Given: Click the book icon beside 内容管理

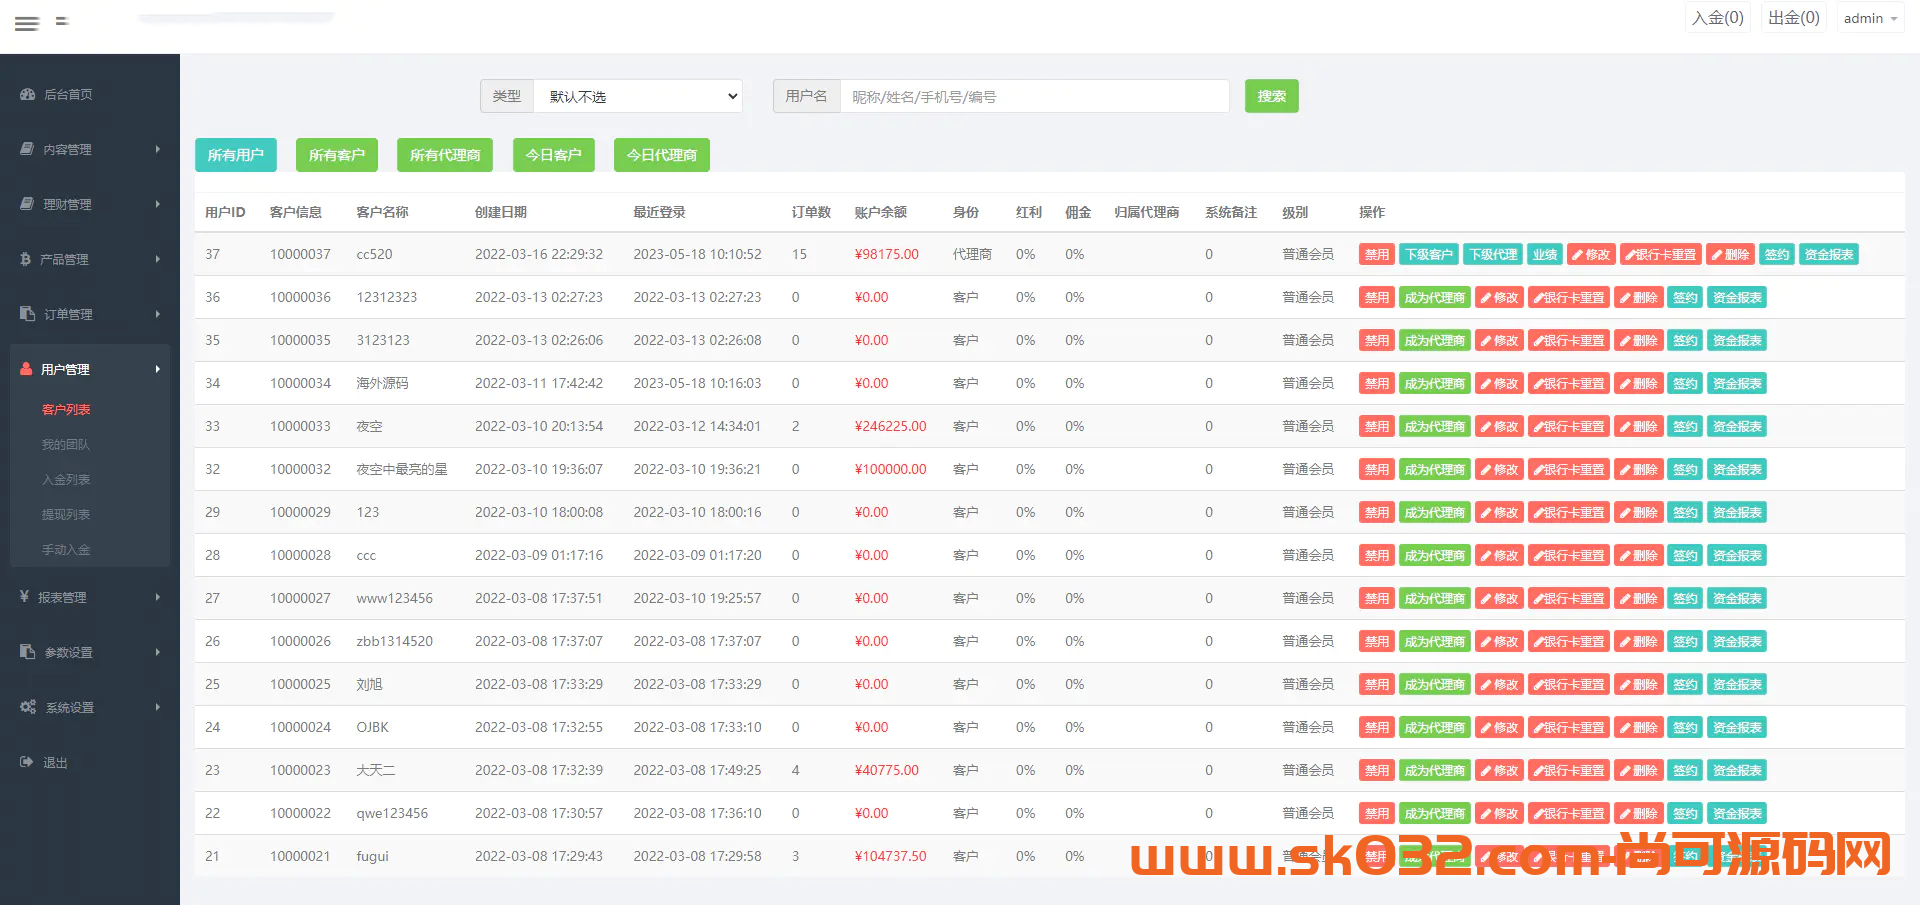Looking at the screenshot, I should pos(27,149).
